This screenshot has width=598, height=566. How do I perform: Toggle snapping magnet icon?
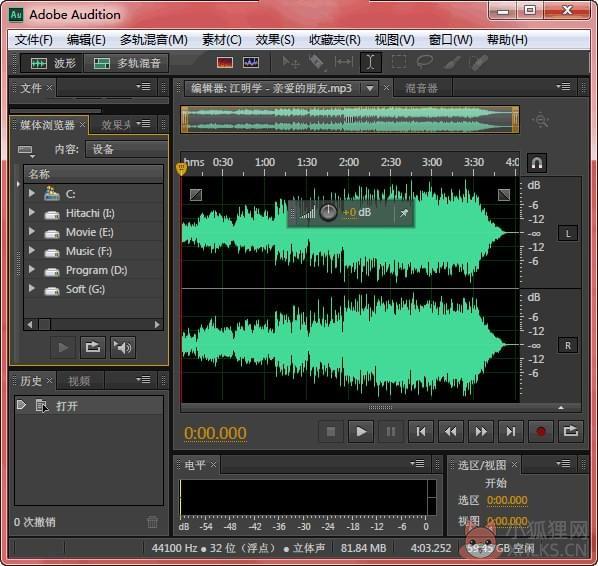tap(537, 163)
